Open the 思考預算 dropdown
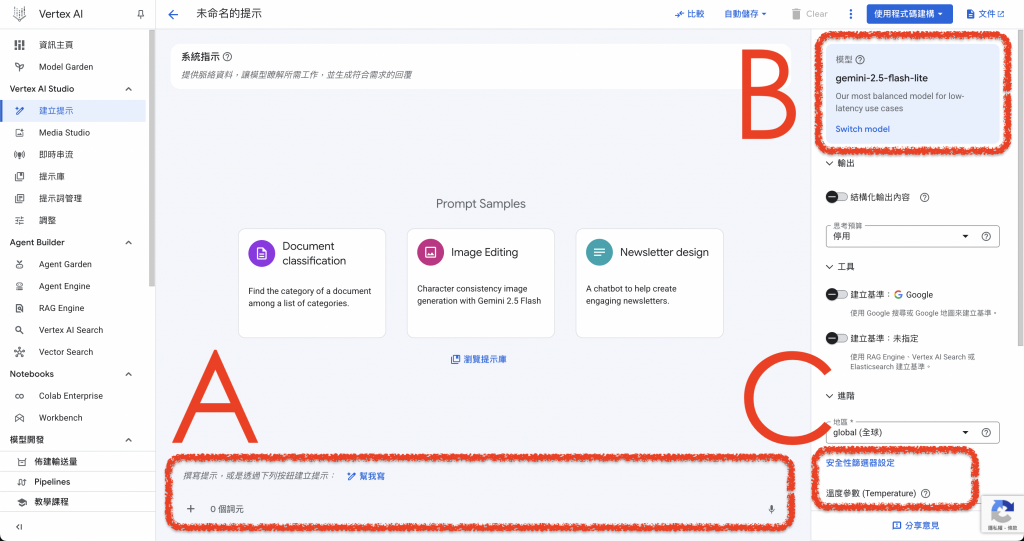 pos(912,237)
